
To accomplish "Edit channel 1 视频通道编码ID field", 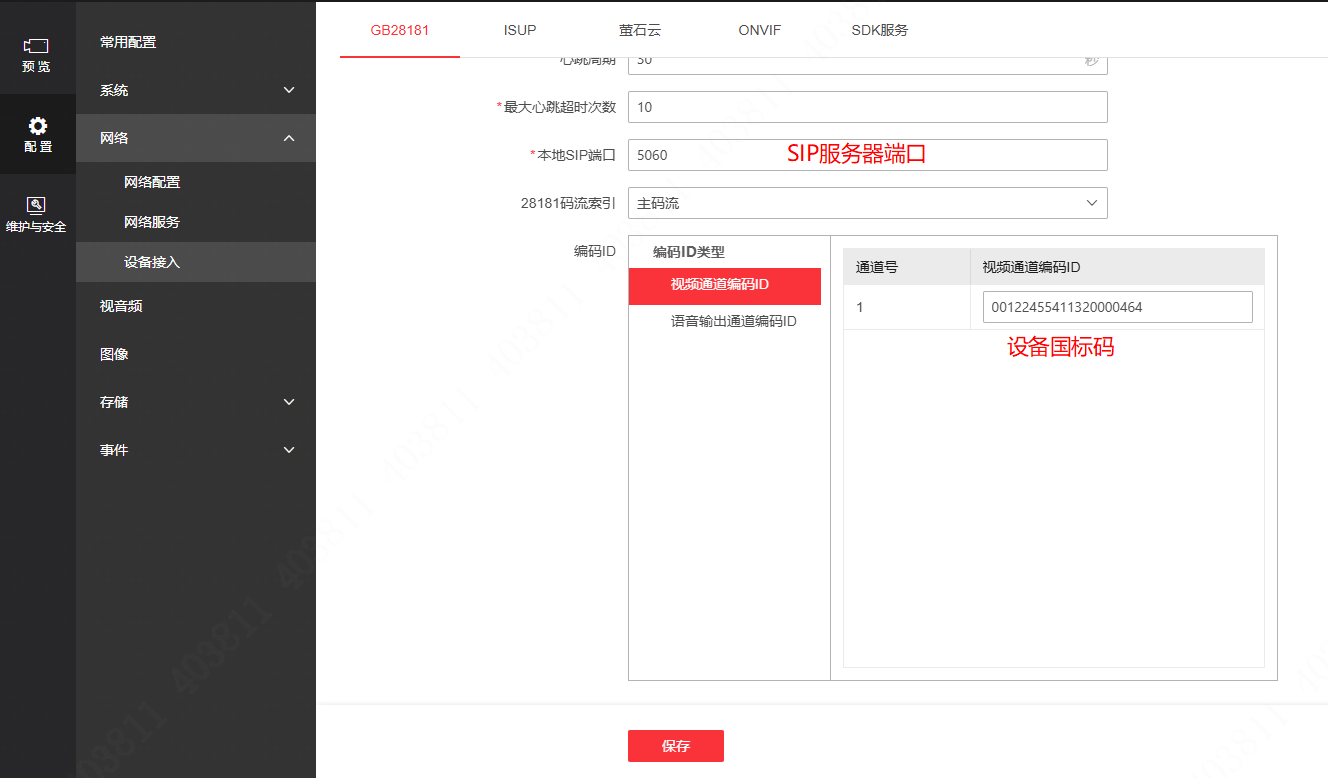I will pyautogui.click(x=1117, y=307).
